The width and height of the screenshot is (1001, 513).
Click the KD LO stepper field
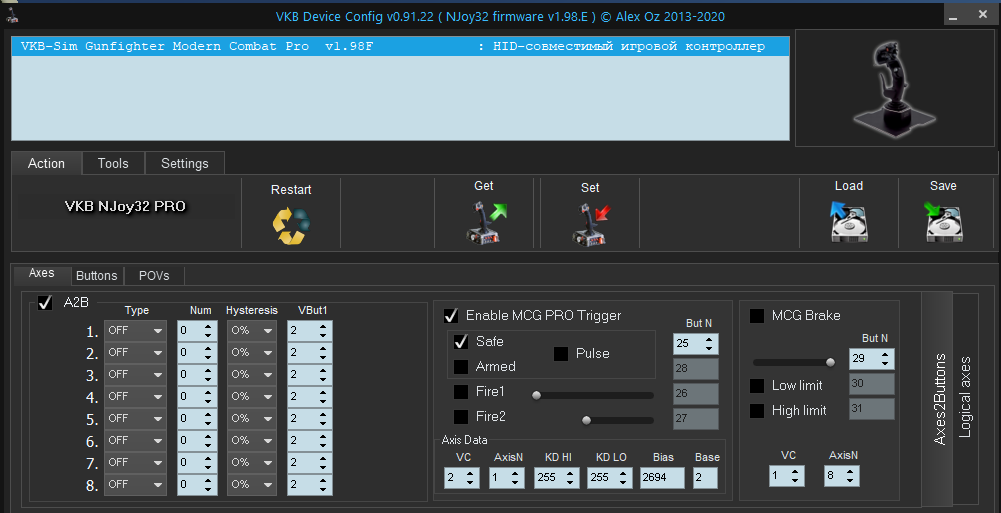[610, 478]
